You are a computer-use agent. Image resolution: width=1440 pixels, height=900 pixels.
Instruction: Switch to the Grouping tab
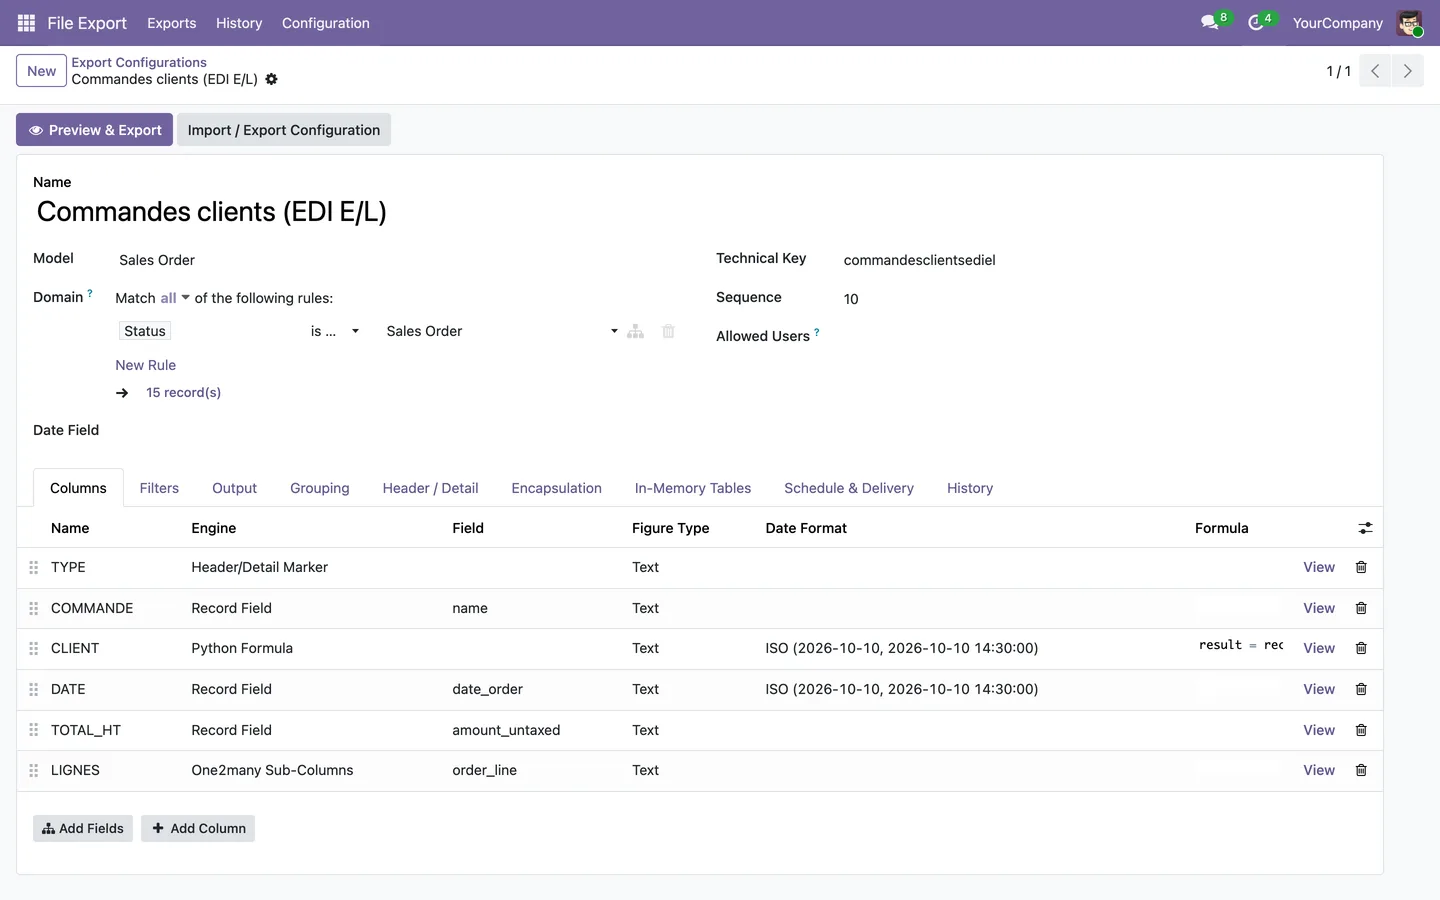(320, 488)
